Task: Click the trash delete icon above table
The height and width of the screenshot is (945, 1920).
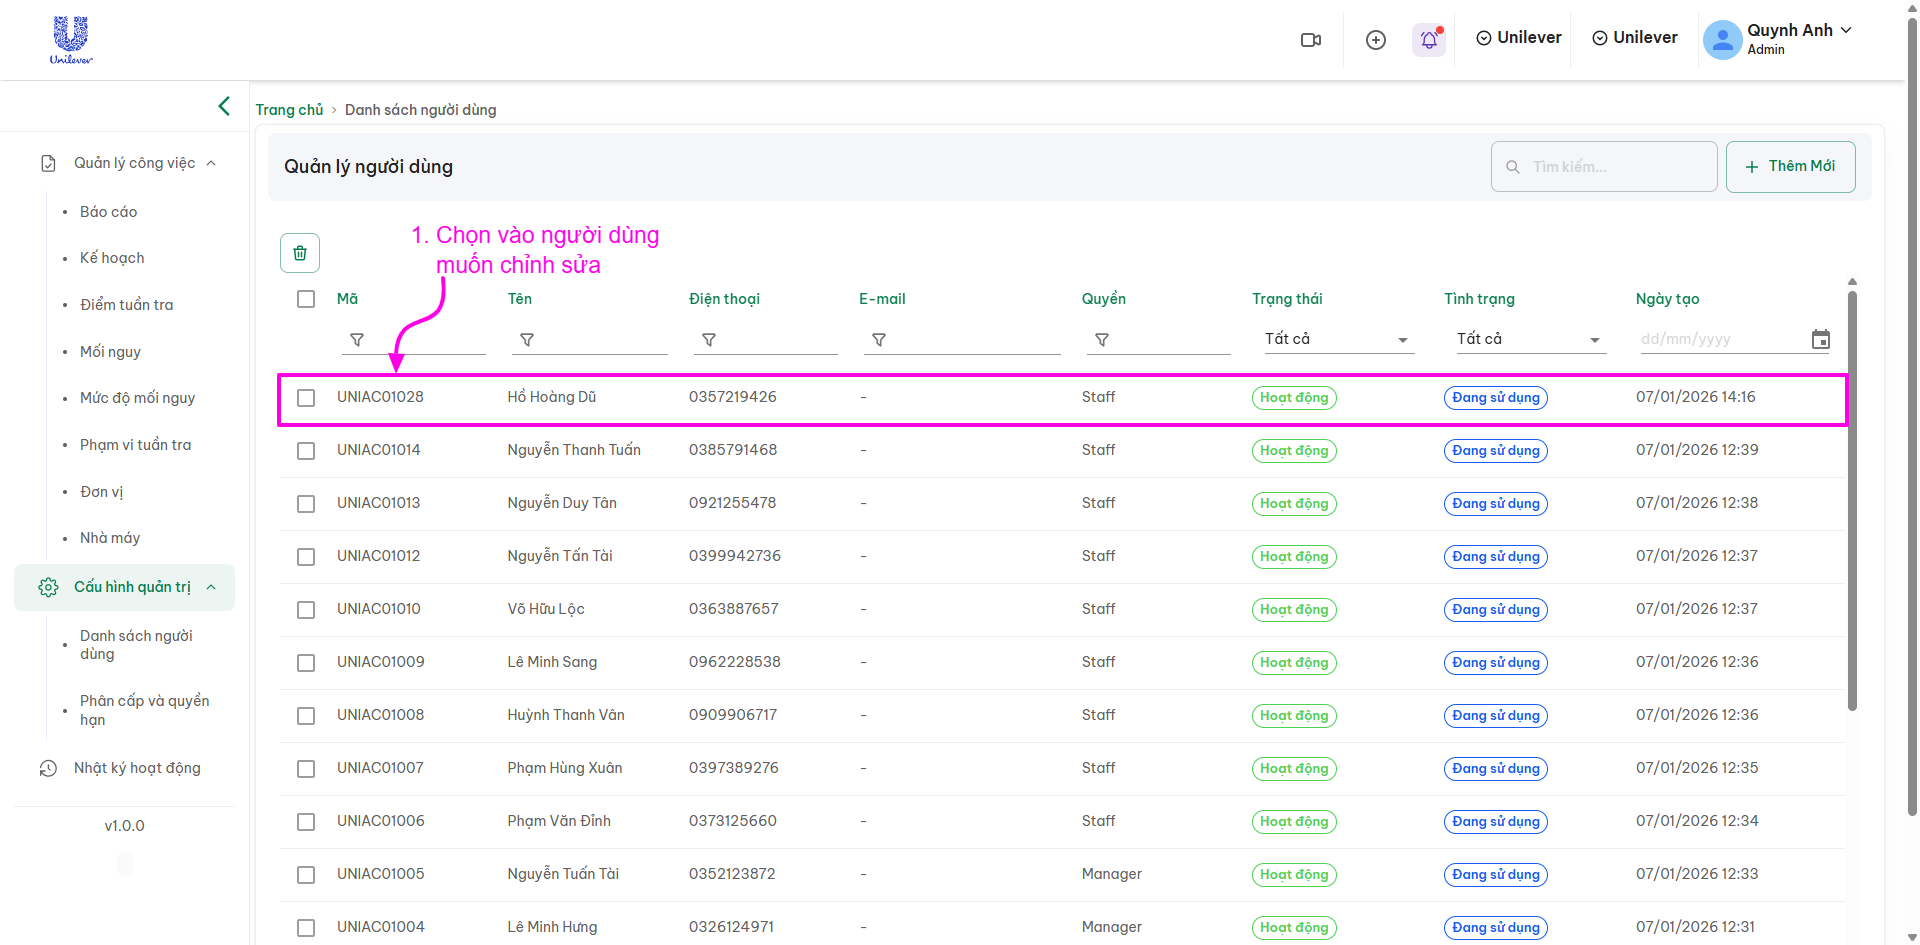Action: pos(300,253)
